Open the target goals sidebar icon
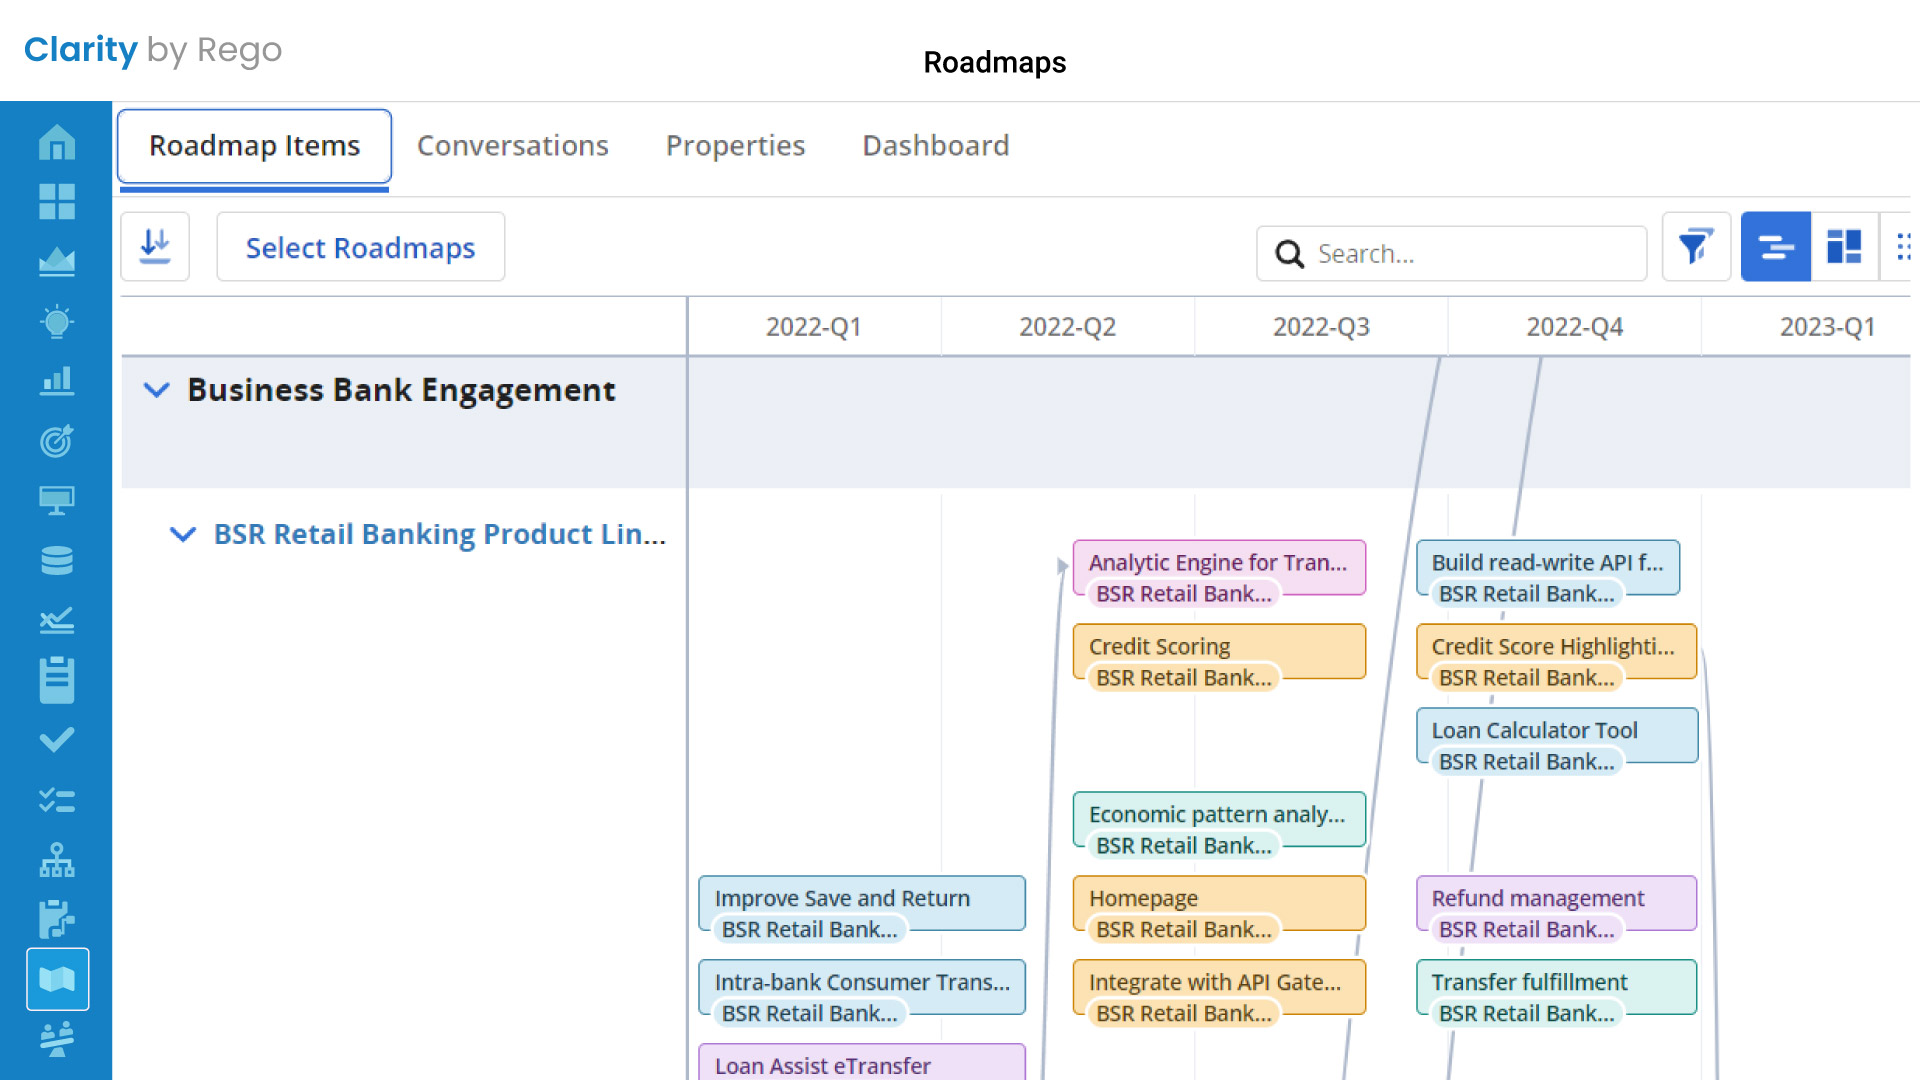 pos(56,441)
